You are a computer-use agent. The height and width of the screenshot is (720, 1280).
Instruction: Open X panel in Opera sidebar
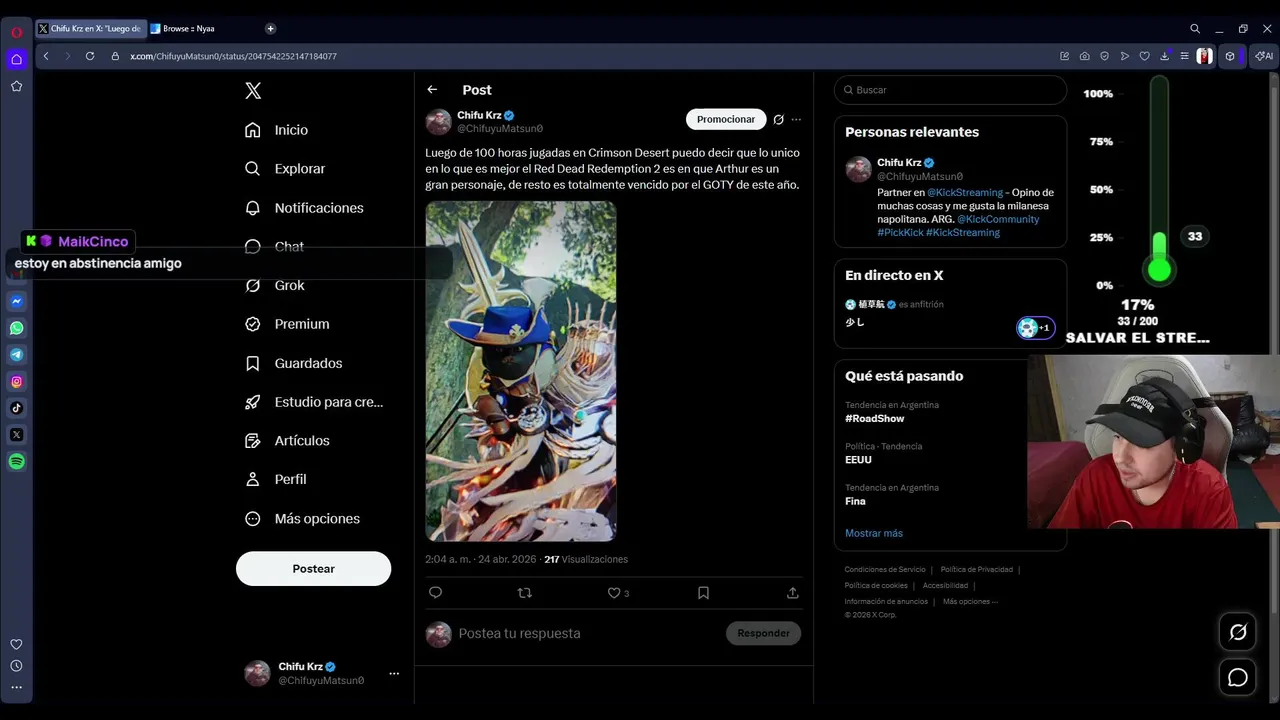[x=17, y=435]
